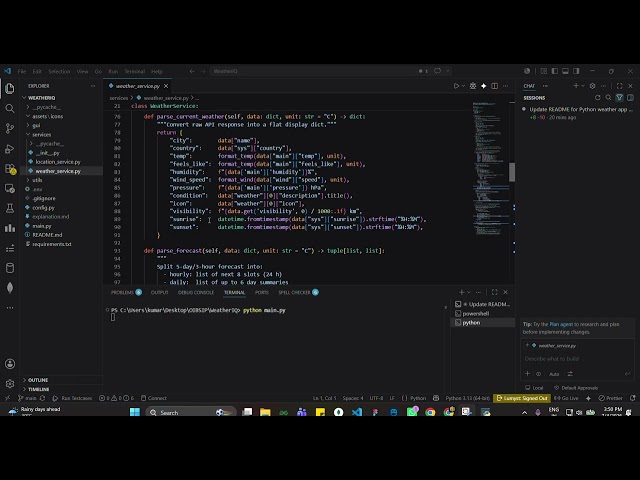Collapse the services folder

tap(41, 134)
